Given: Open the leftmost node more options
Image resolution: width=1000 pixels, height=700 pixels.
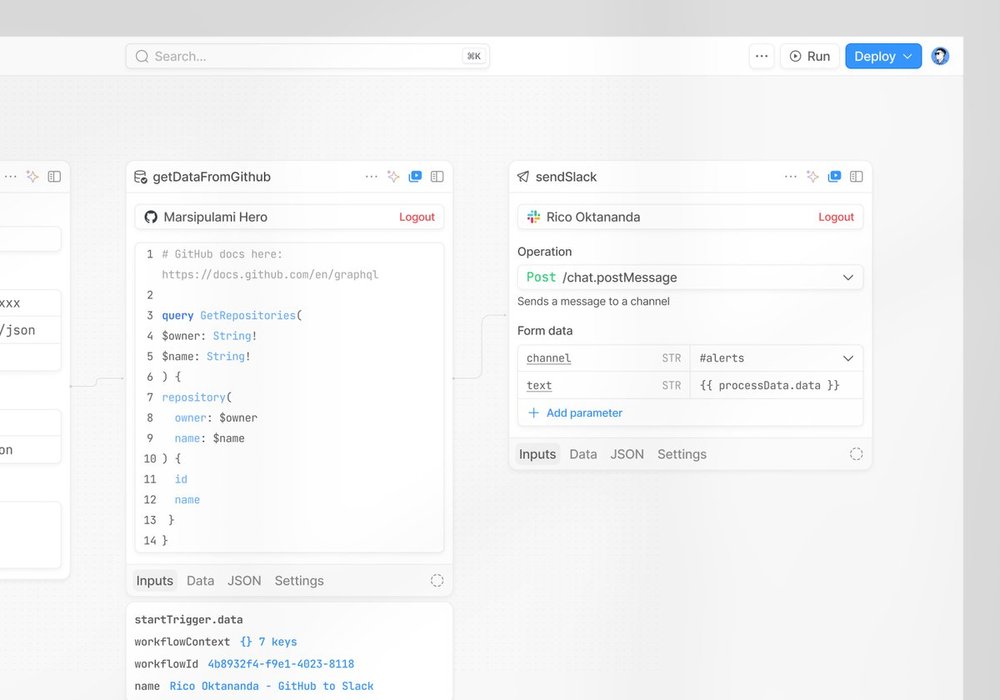Looking at the screenshot, I should pos(11,177).
